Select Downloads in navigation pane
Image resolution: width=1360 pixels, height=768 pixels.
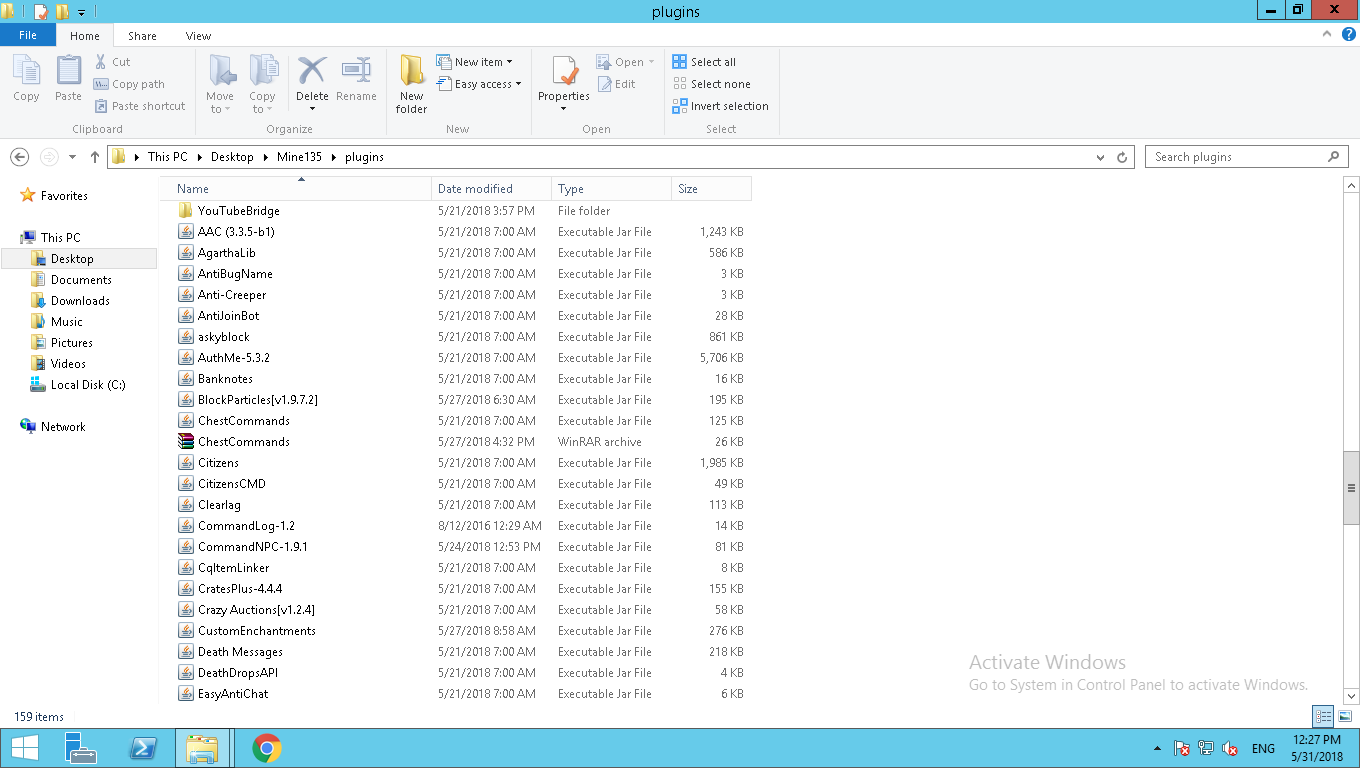tap(80, 301)
